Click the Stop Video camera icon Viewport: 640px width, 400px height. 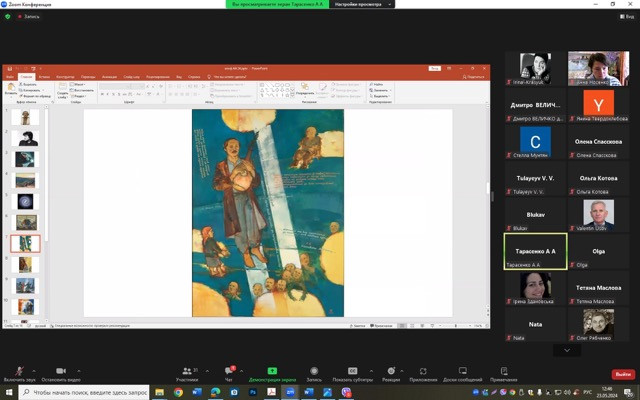61,371
